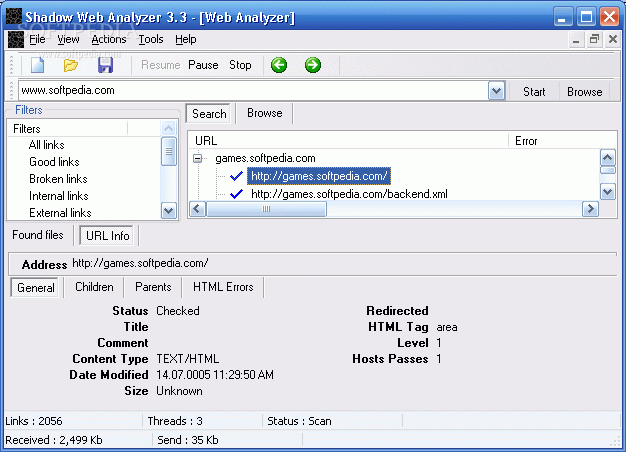Click the URL tree horizontal scroll-left arrow

coord(197,209)
